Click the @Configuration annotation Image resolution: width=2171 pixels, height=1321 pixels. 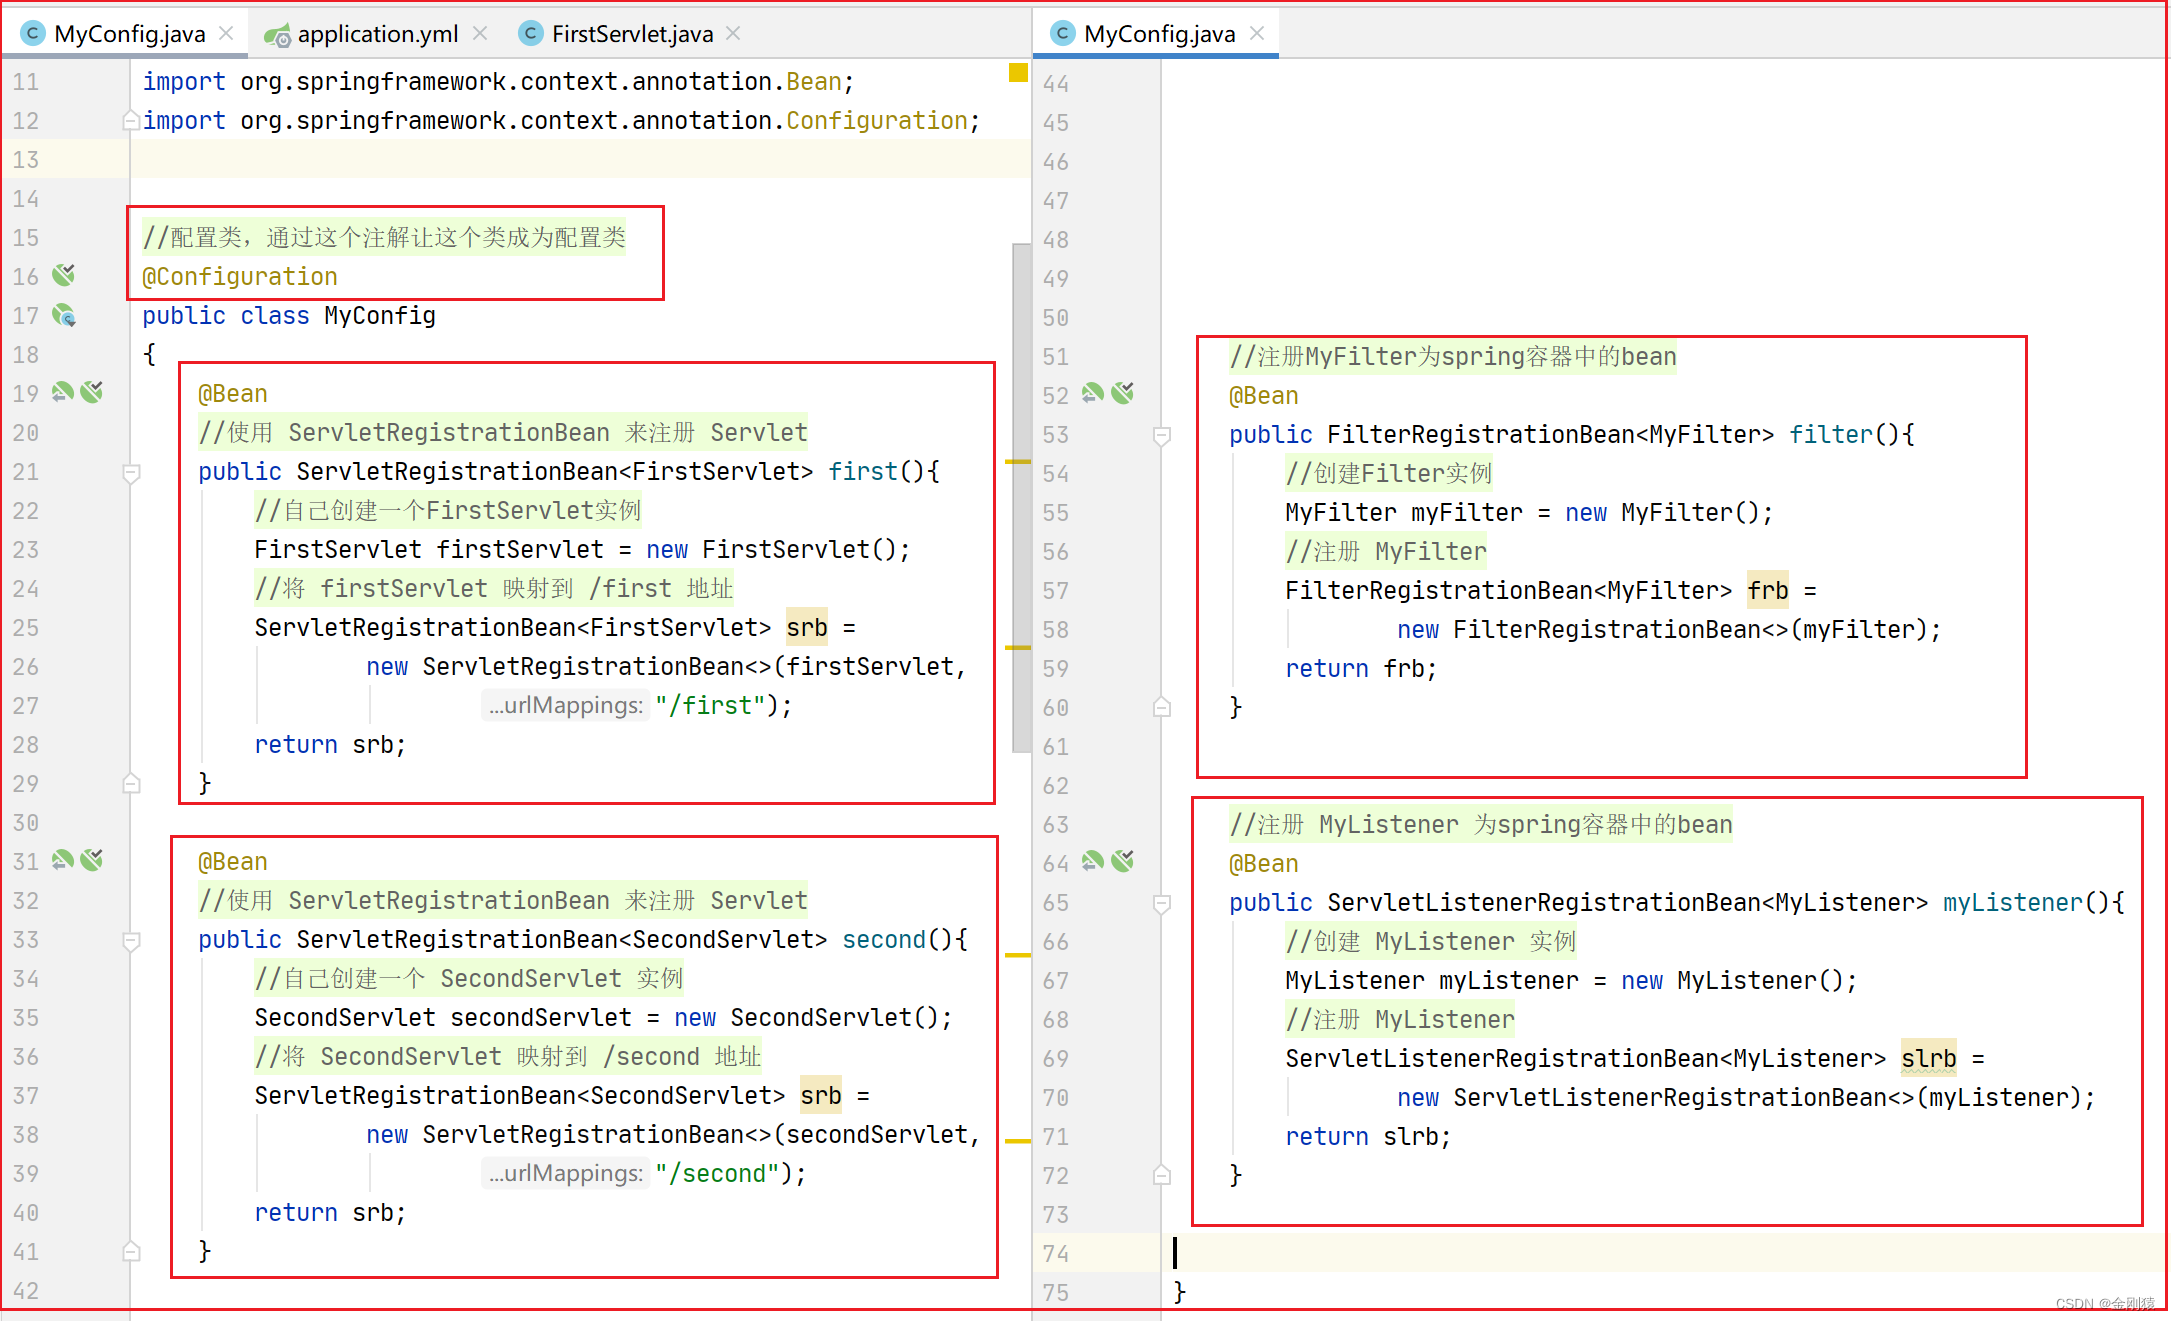point(240,277)
